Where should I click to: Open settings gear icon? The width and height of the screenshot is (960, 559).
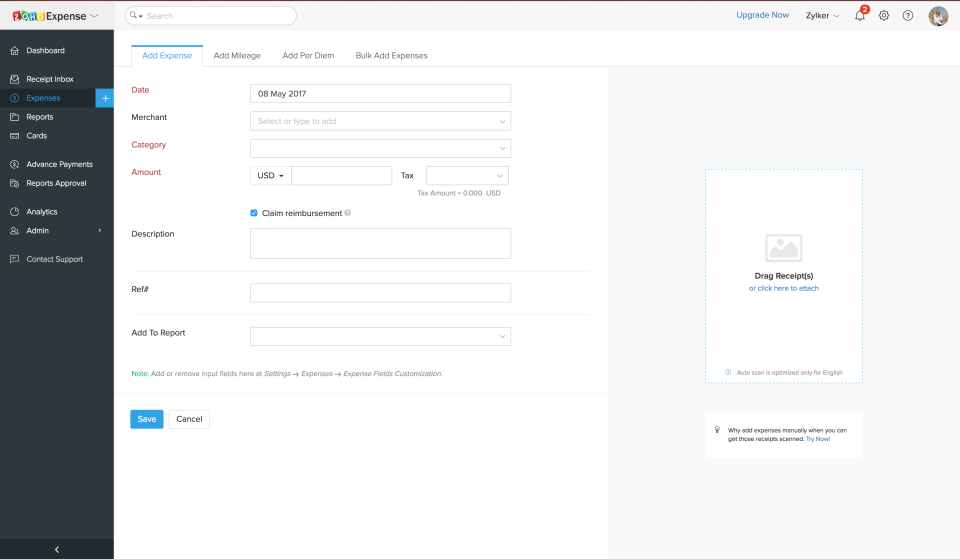884,16
